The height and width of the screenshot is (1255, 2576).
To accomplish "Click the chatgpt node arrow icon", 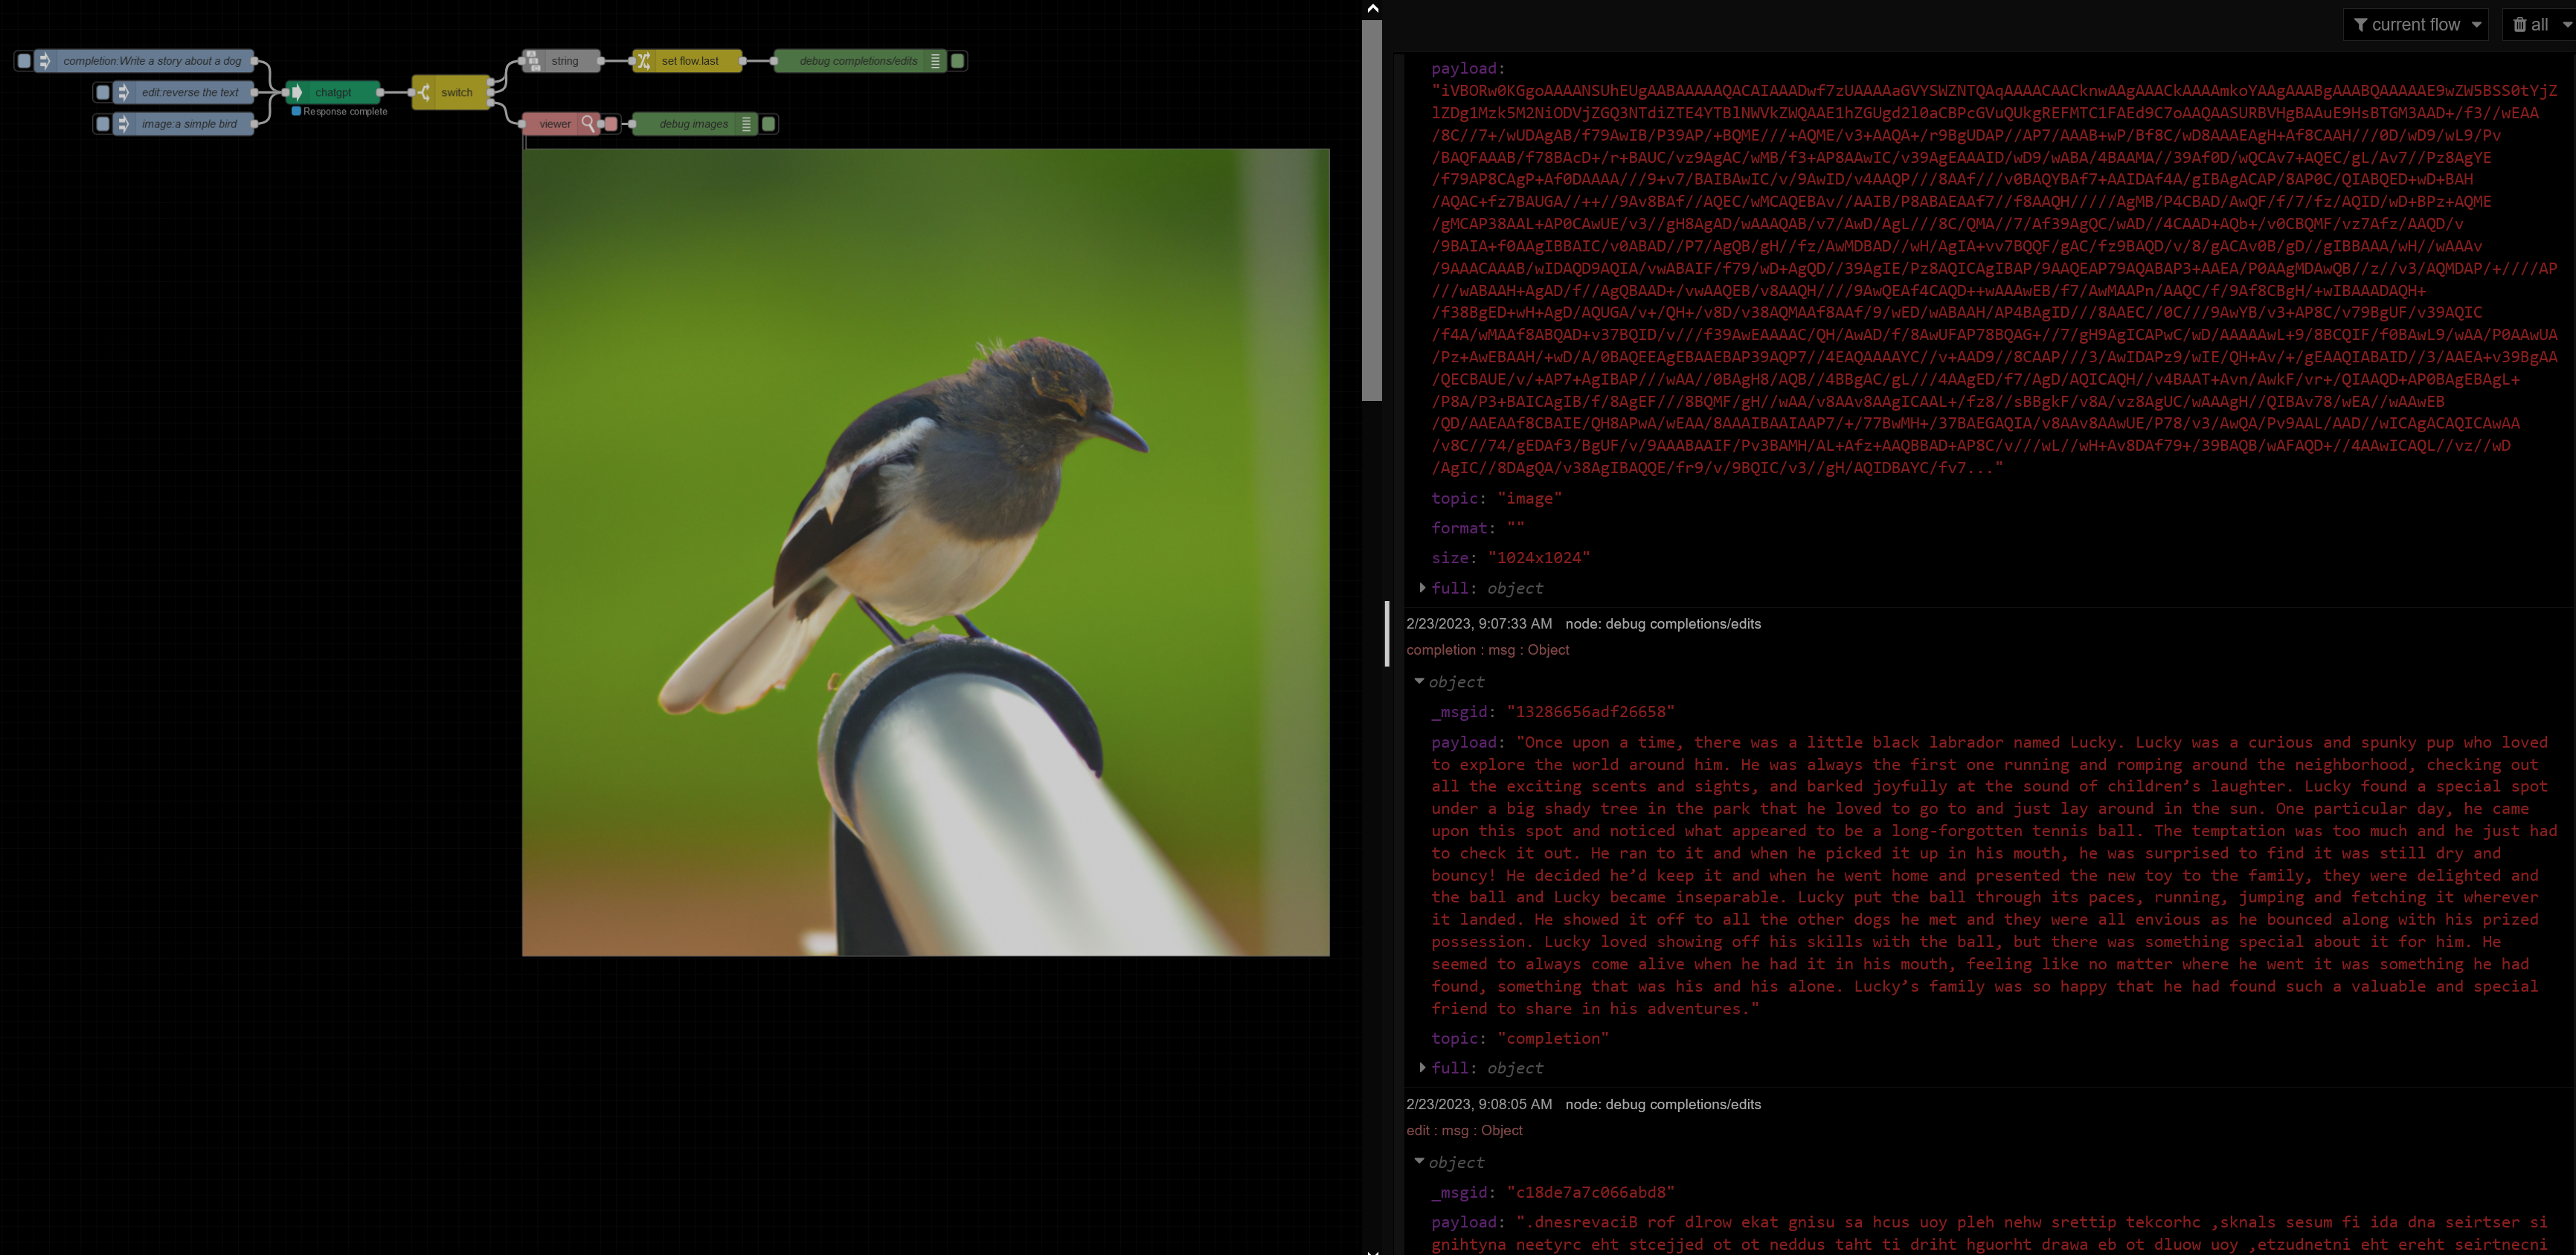I will click(x=297, y=92).
